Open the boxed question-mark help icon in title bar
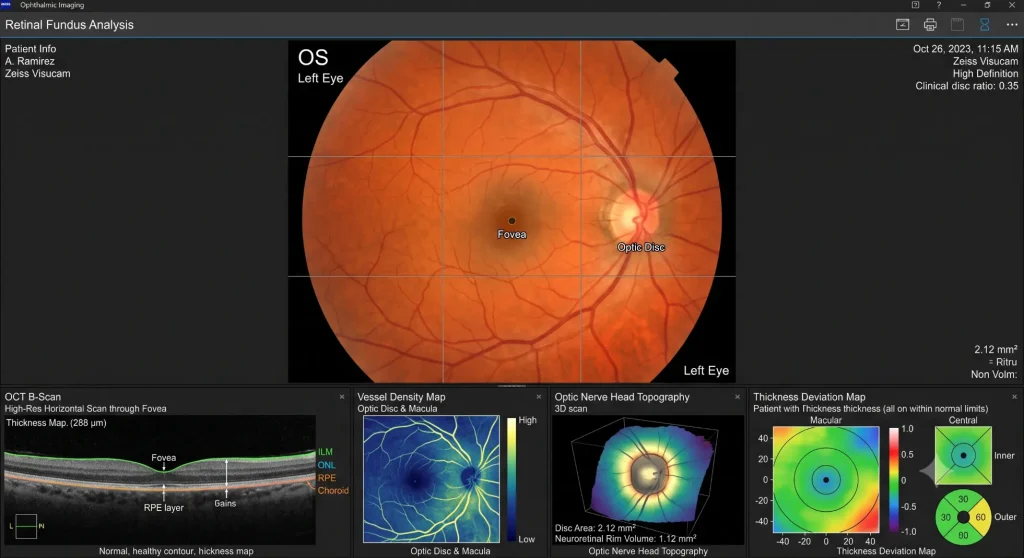The image size is (1024, 558). click(x=916, y=5)
